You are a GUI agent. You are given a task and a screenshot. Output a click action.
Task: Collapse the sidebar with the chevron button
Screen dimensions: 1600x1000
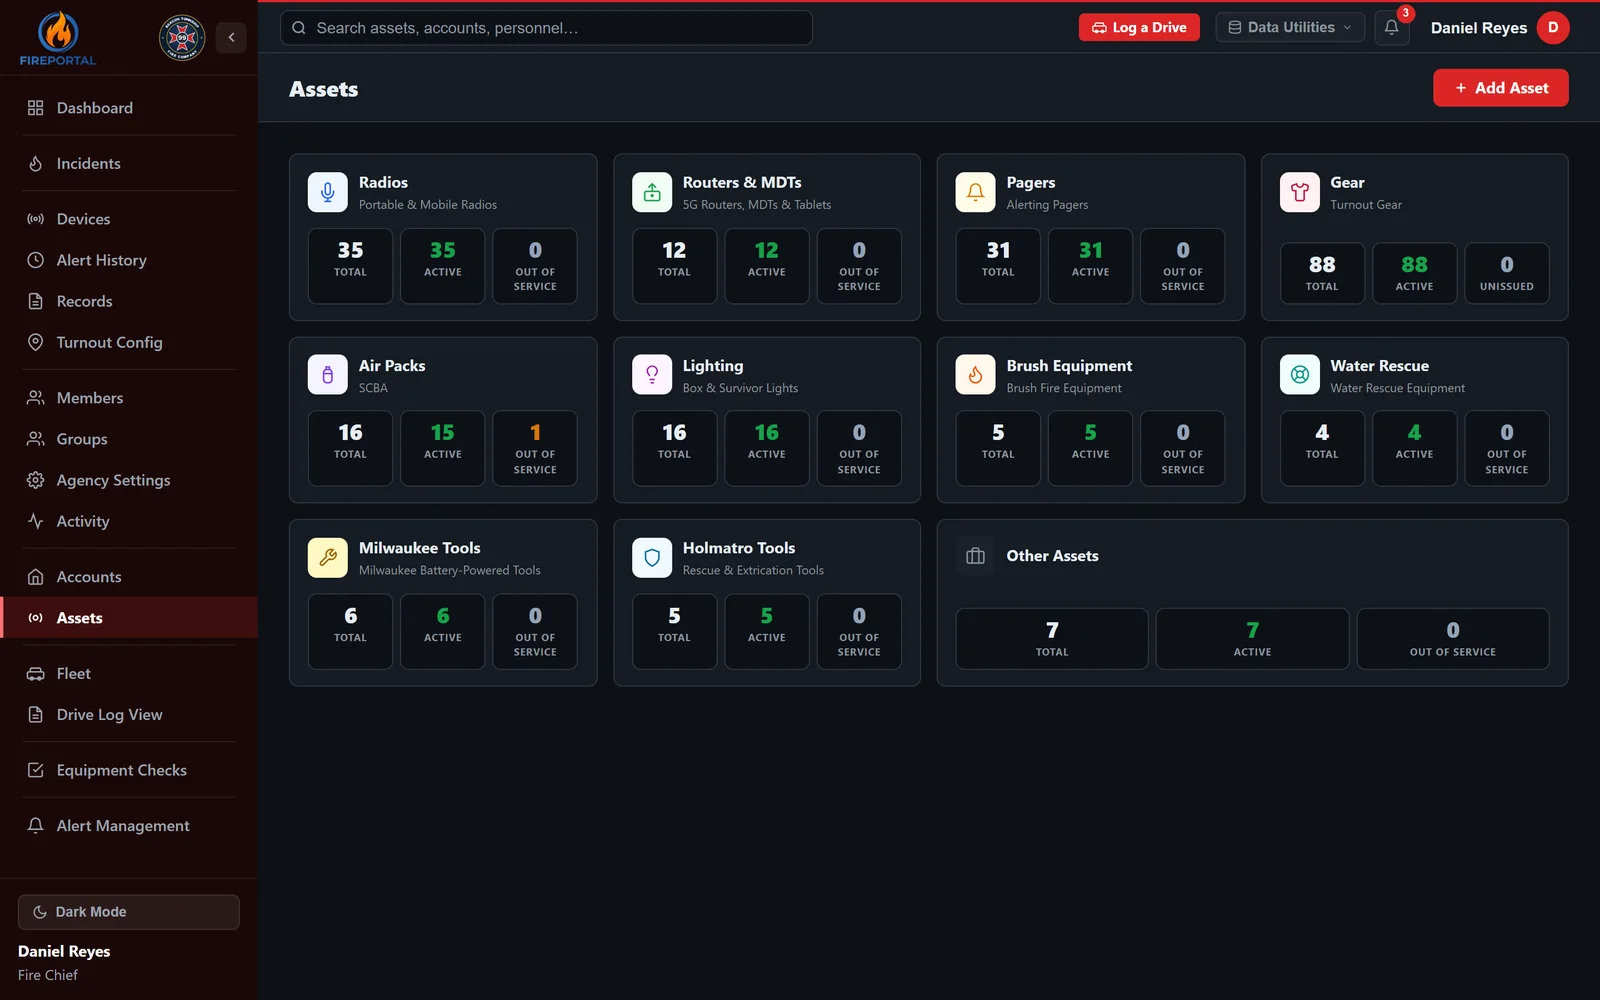(231, 37)
